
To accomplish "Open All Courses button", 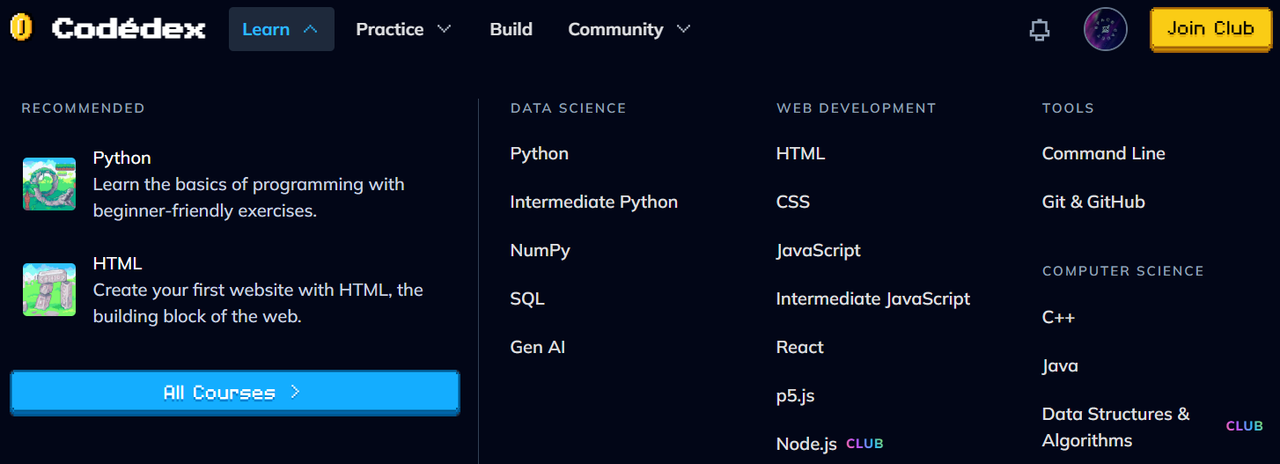I will 235,392.
